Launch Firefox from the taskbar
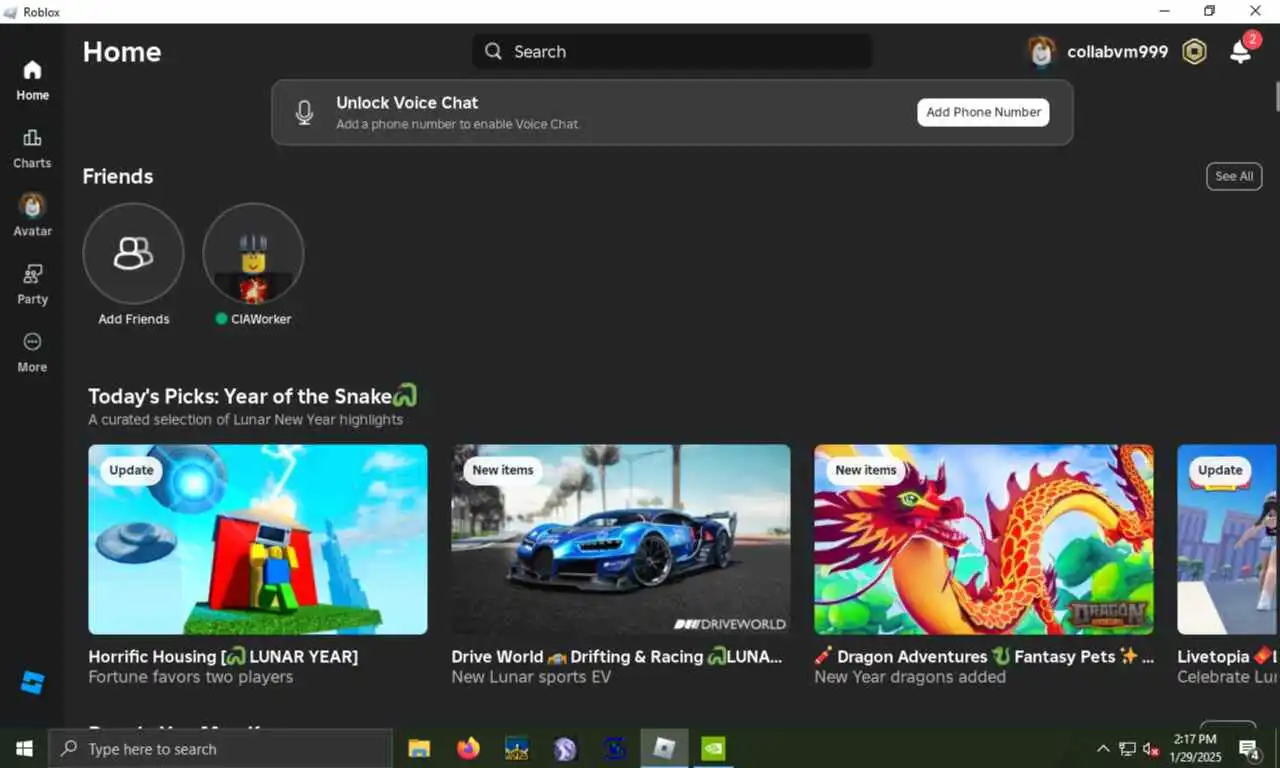1280x768 pixels. (468, 748)
